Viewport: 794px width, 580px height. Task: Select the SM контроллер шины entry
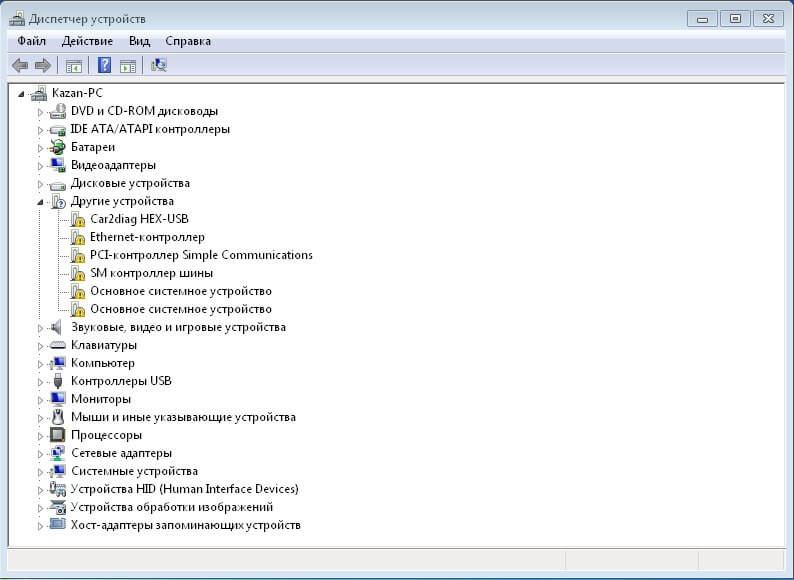(x=151, y=273)
